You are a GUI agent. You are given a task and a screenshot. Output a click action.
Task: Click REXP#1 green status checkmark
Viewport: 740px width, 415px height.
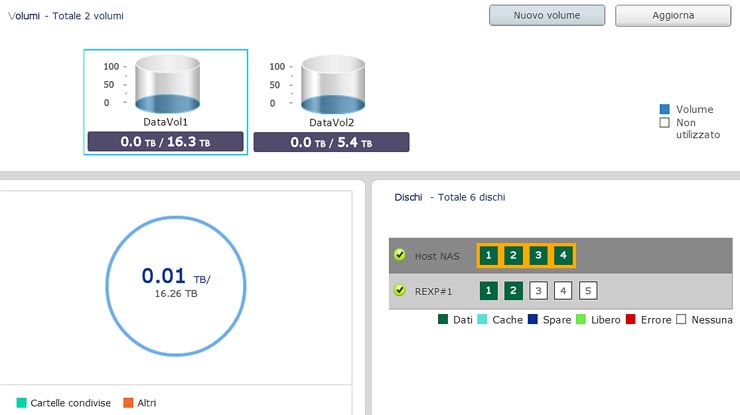[400, 291]
